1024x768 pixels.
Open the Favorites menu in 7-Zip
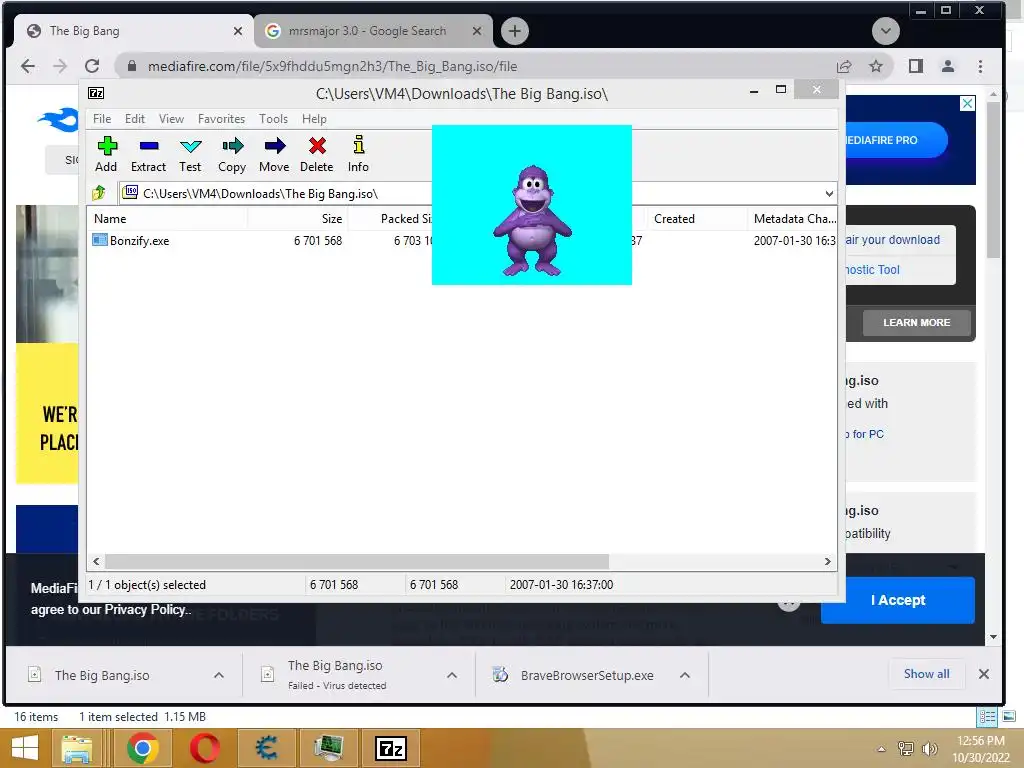coord(221,119)
